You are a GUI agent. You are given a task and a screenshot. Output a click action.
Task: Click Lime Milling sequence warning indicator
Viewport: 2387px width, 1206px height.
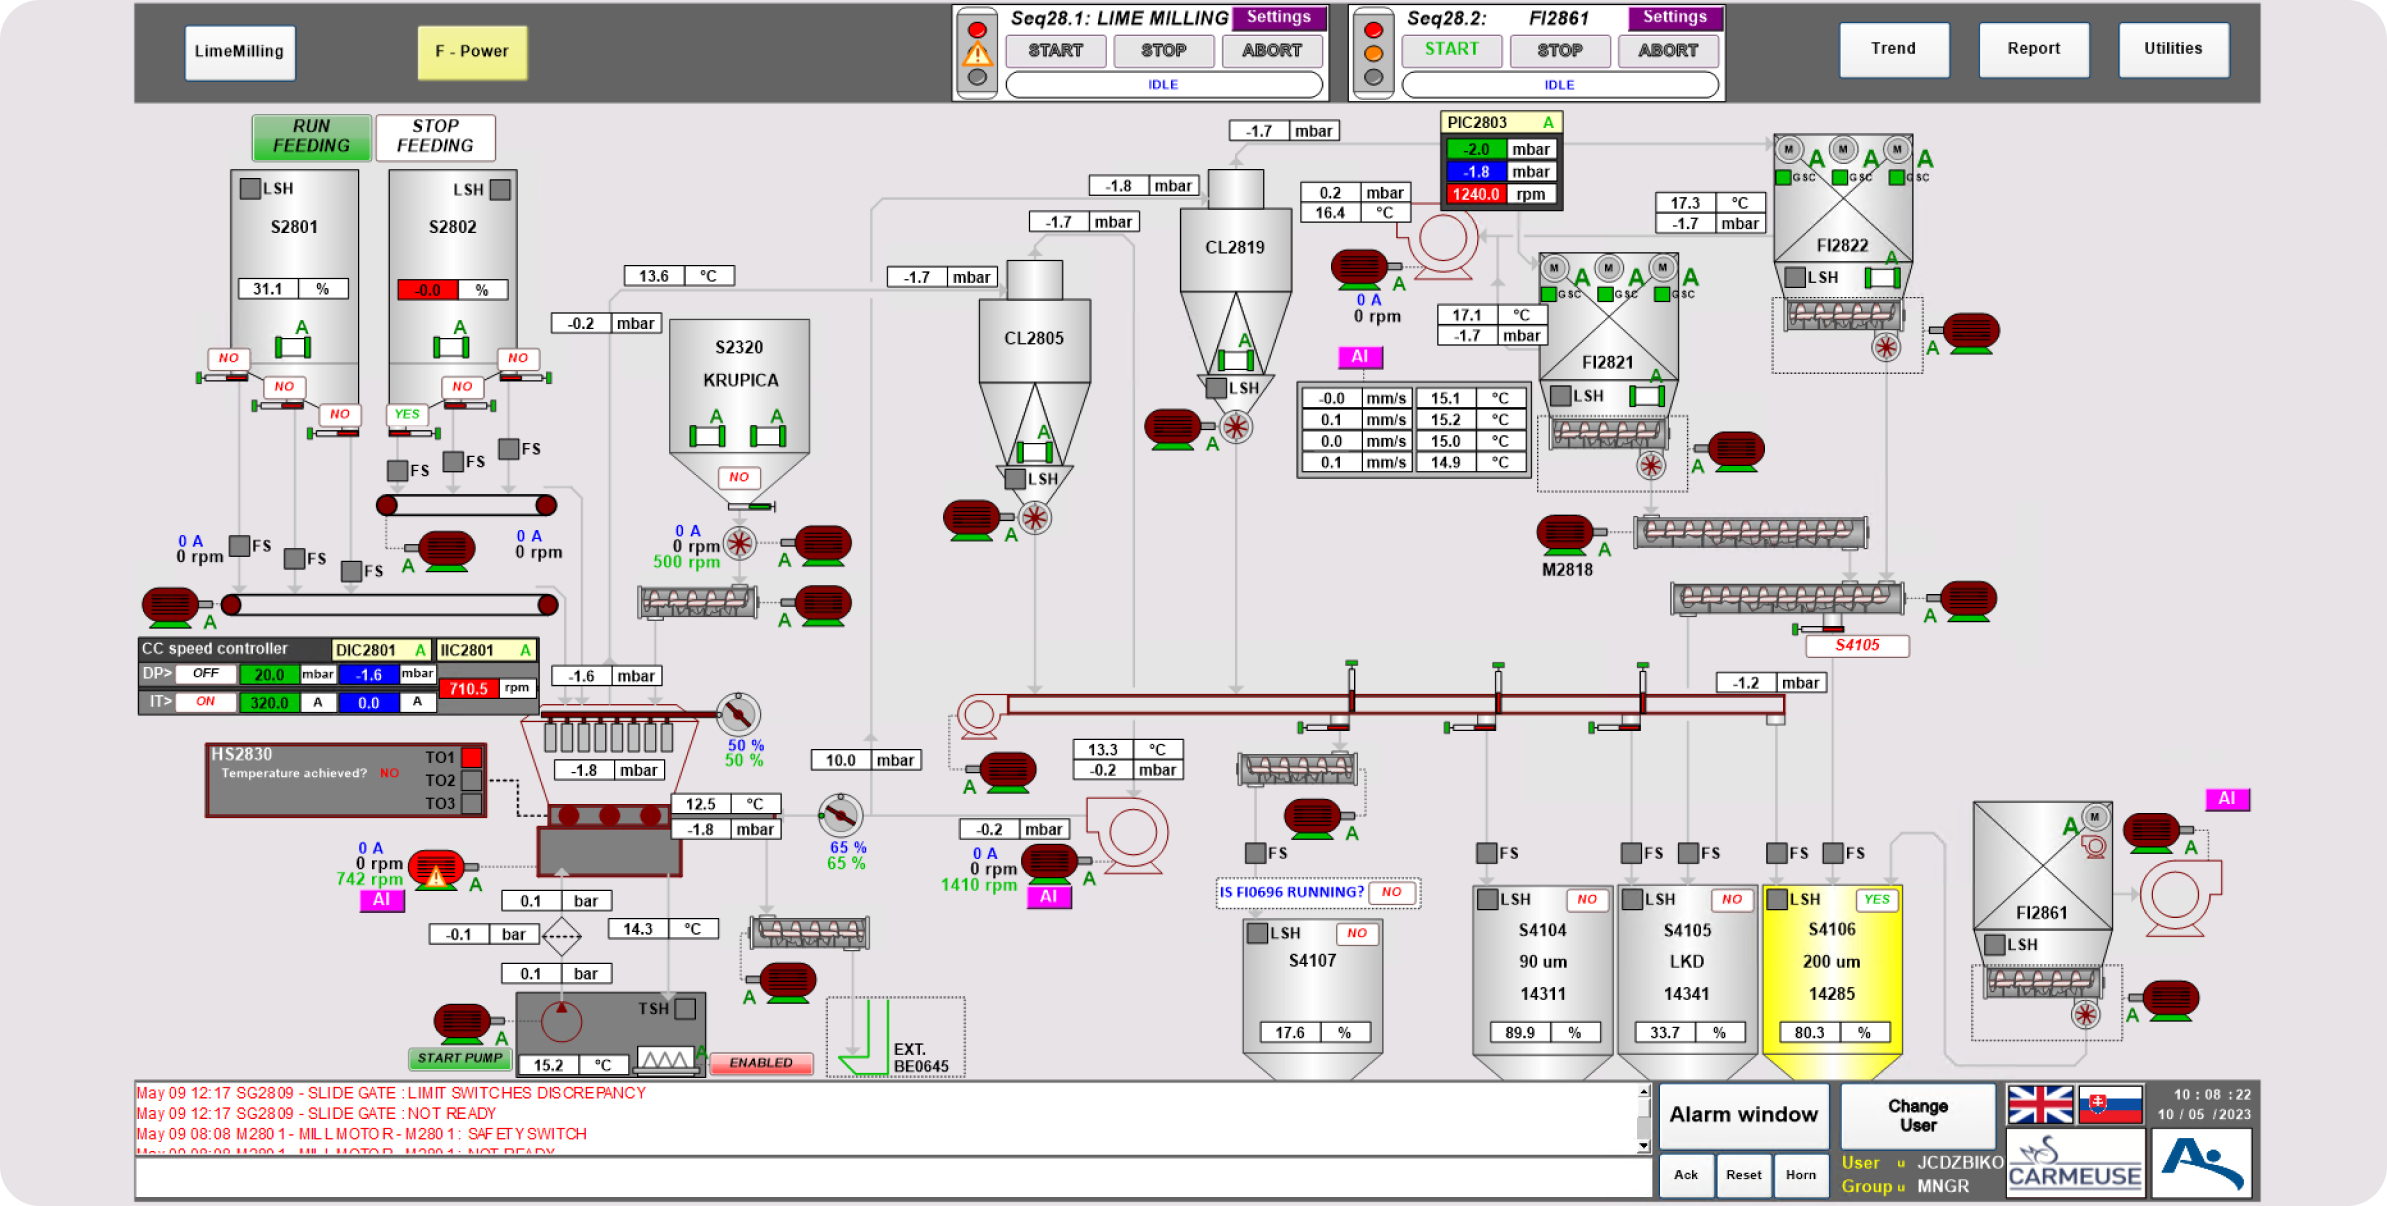(x=977, y=54)
